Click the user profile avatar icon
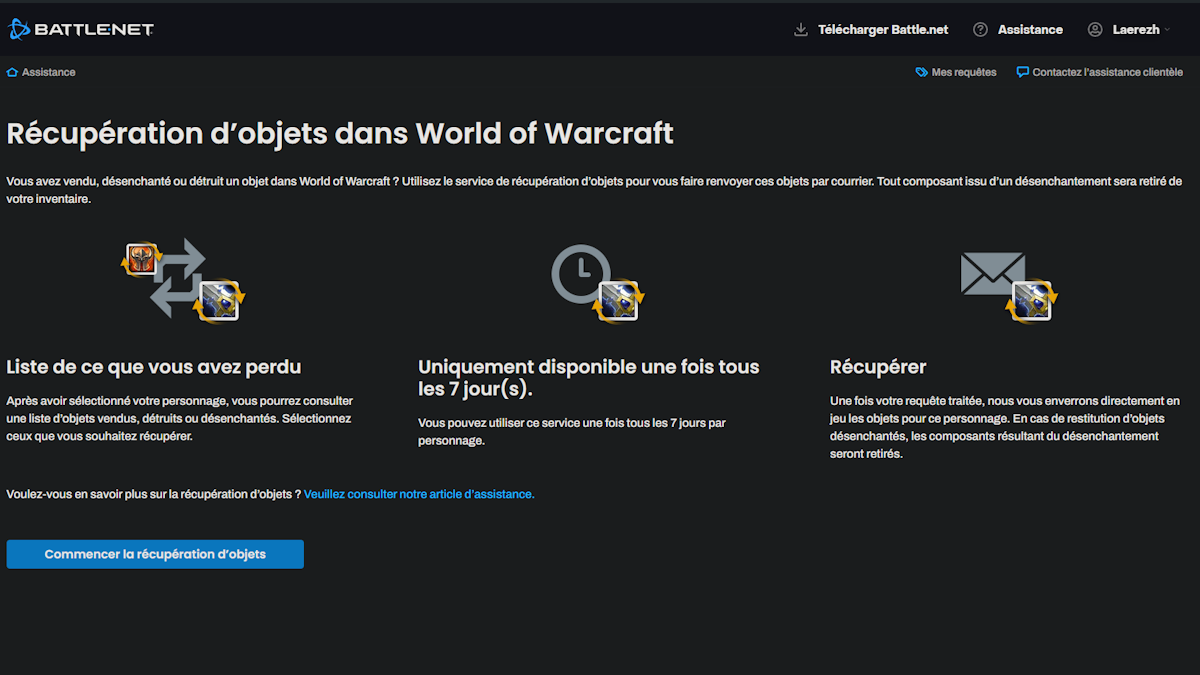 tap(1095, 30)
